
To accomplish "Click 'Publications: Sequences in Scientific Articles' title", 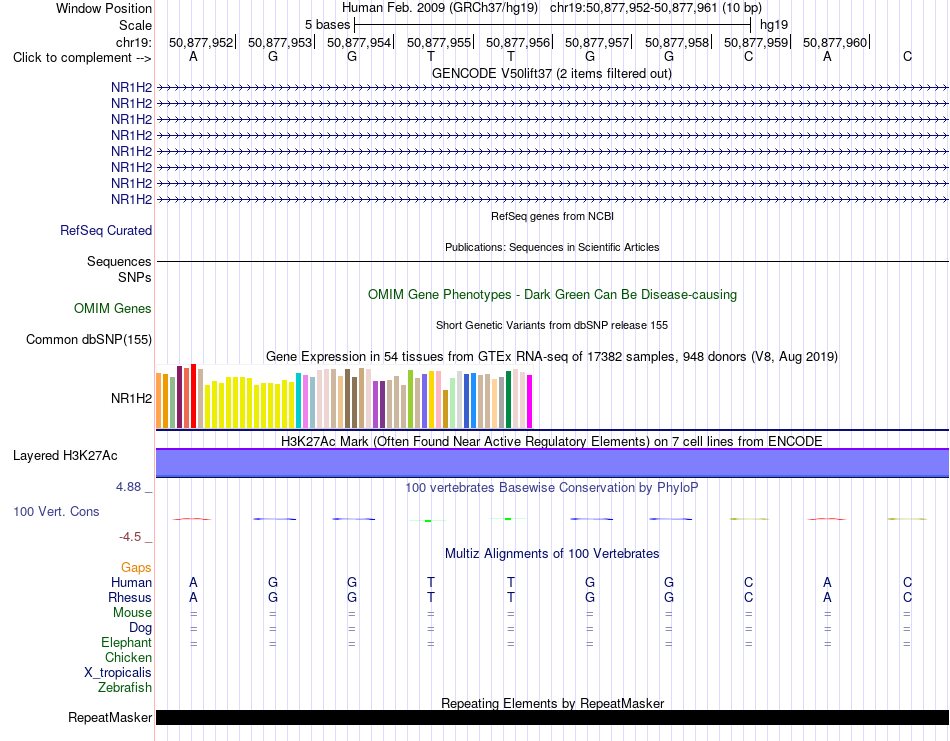I will (552, 247).
